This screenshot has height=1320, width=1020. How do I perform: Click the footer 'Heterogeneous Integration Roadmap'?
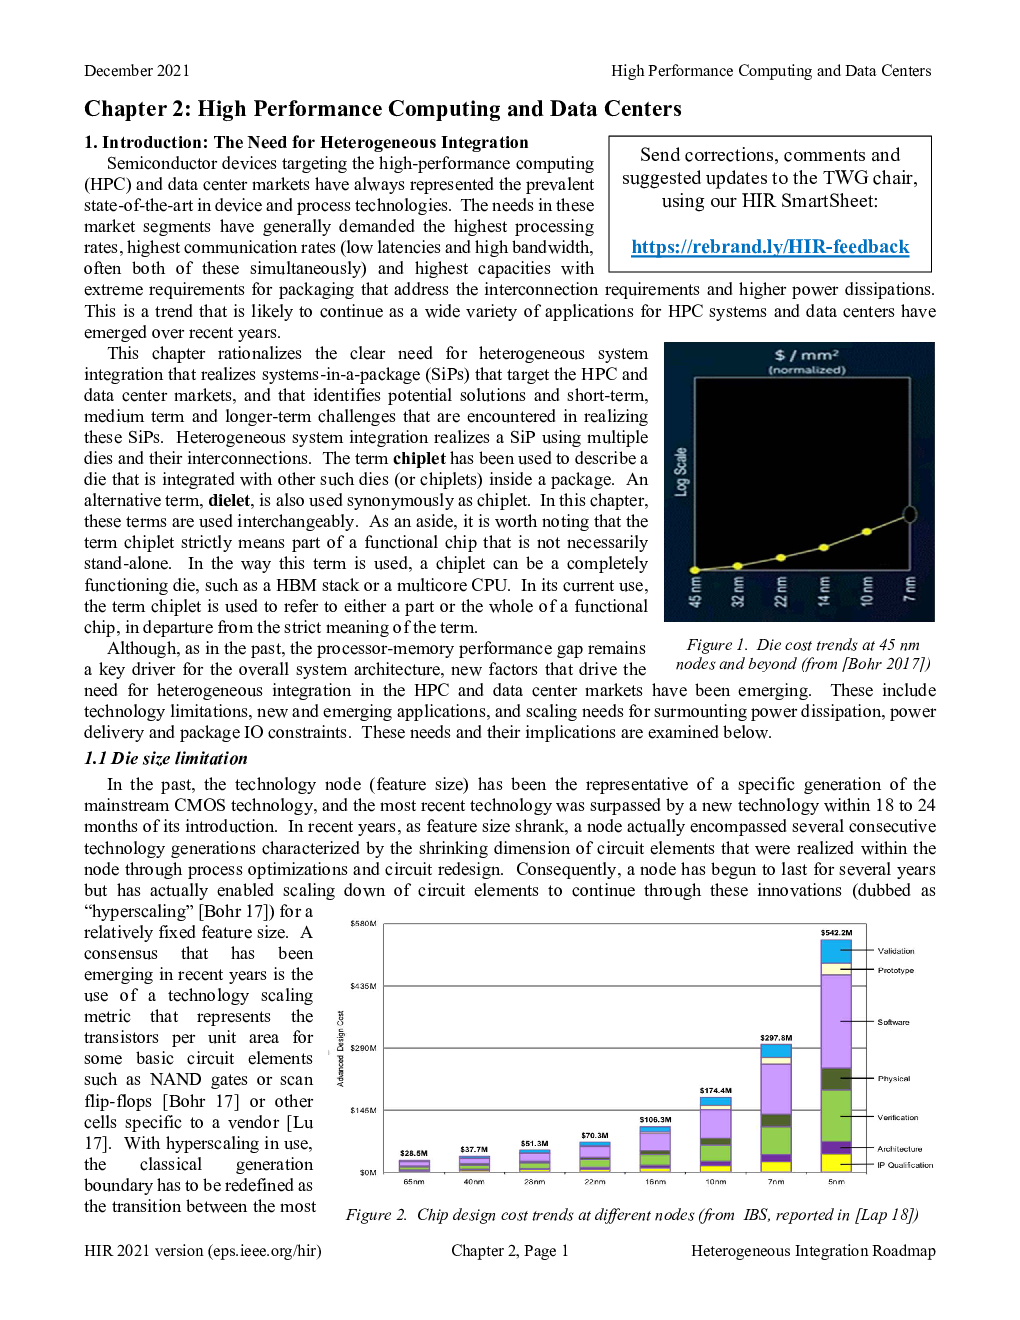[x=813, y=1251]
